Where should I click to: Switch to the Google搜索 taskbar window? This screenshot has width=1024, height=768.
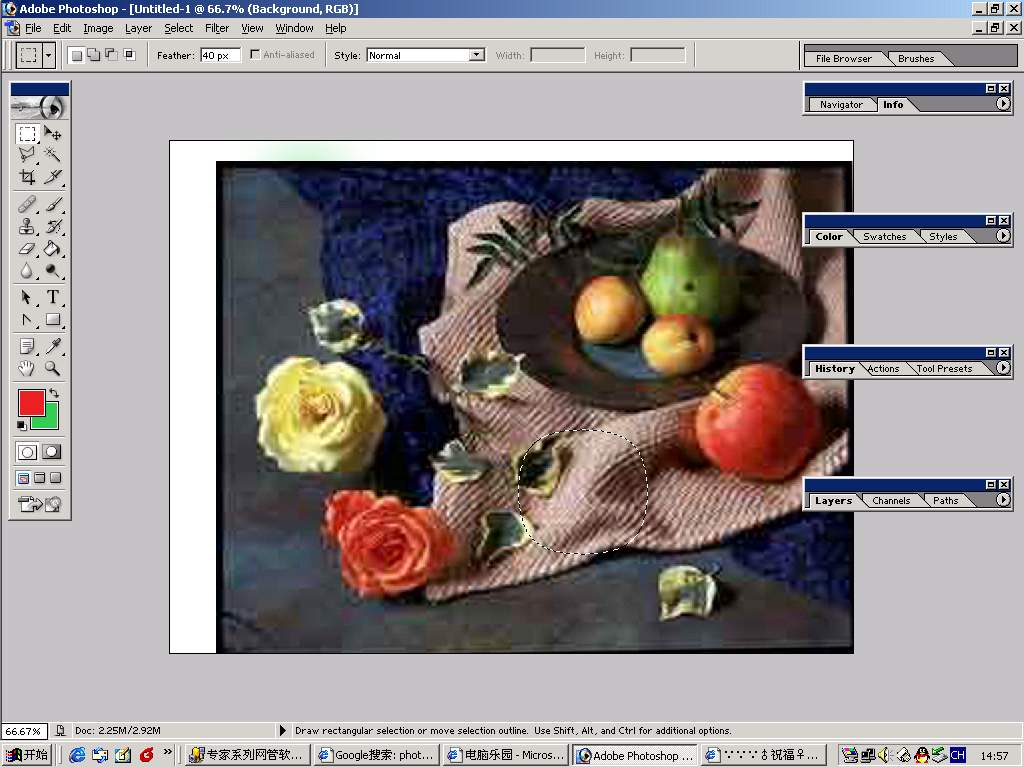376,755
